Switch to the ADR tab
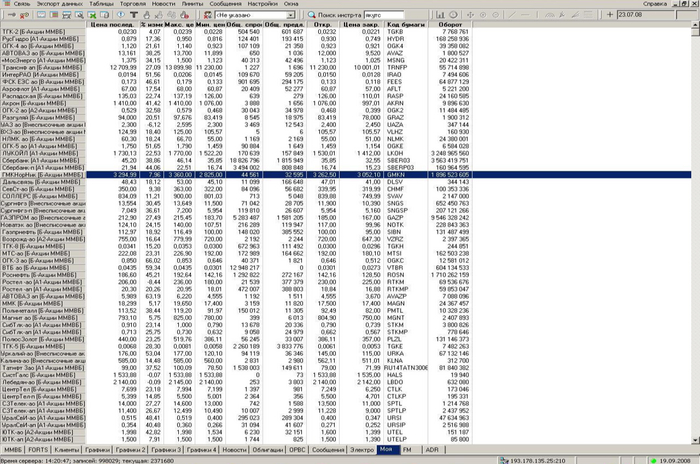Image resolution: width=700 pixels, height=464 pixels. pyautogui.click(x=431, y=451)
